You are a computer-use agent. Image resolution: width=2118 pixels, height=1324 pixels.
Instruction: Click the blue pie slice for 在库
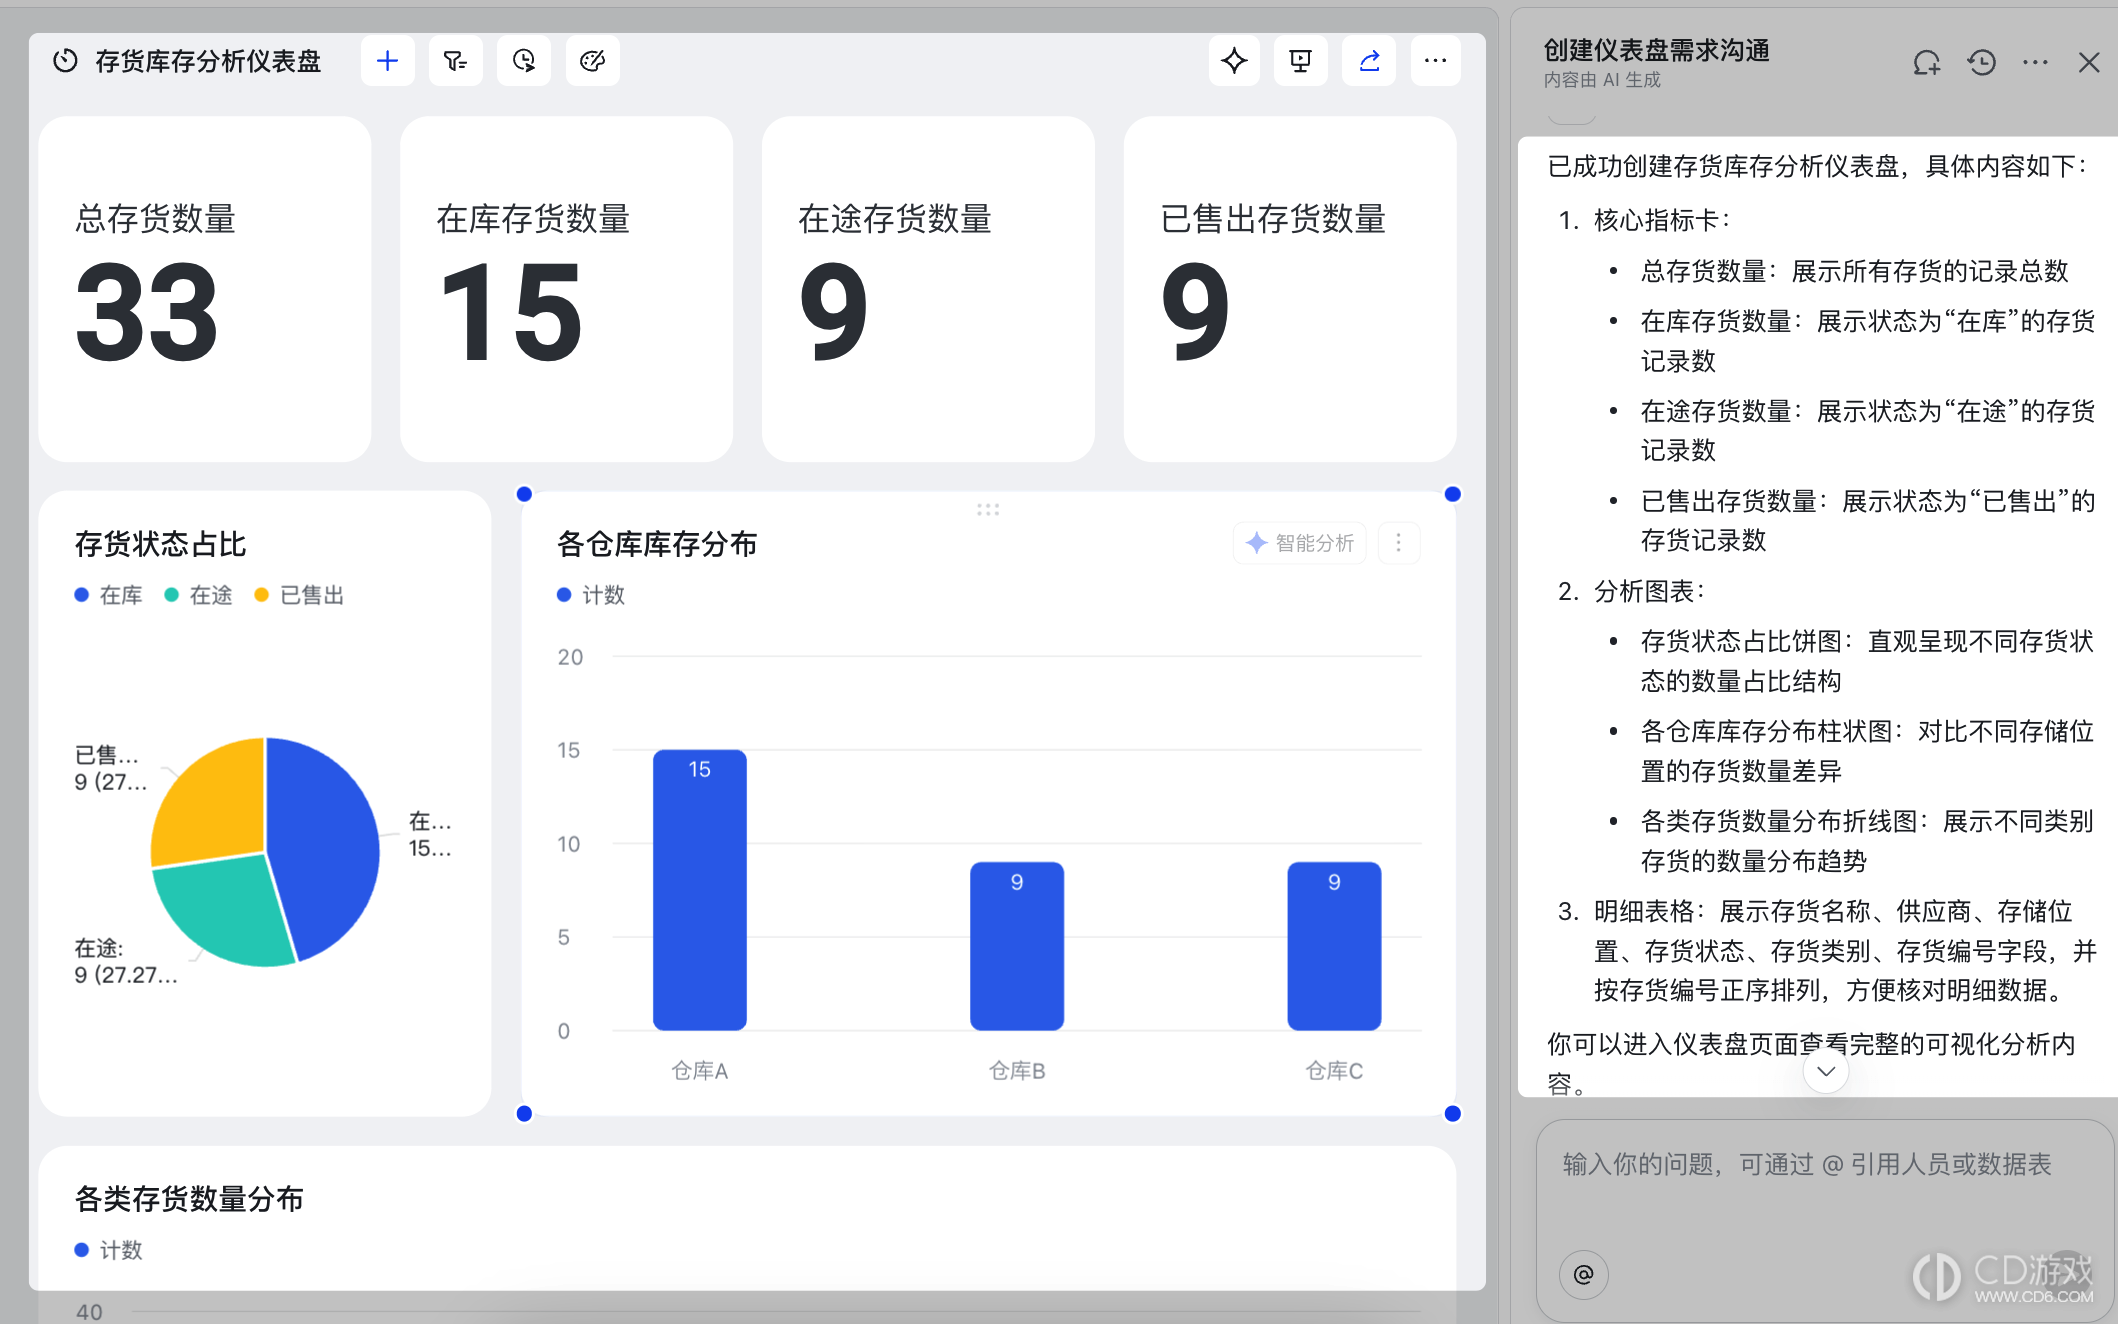click(325, 845)
